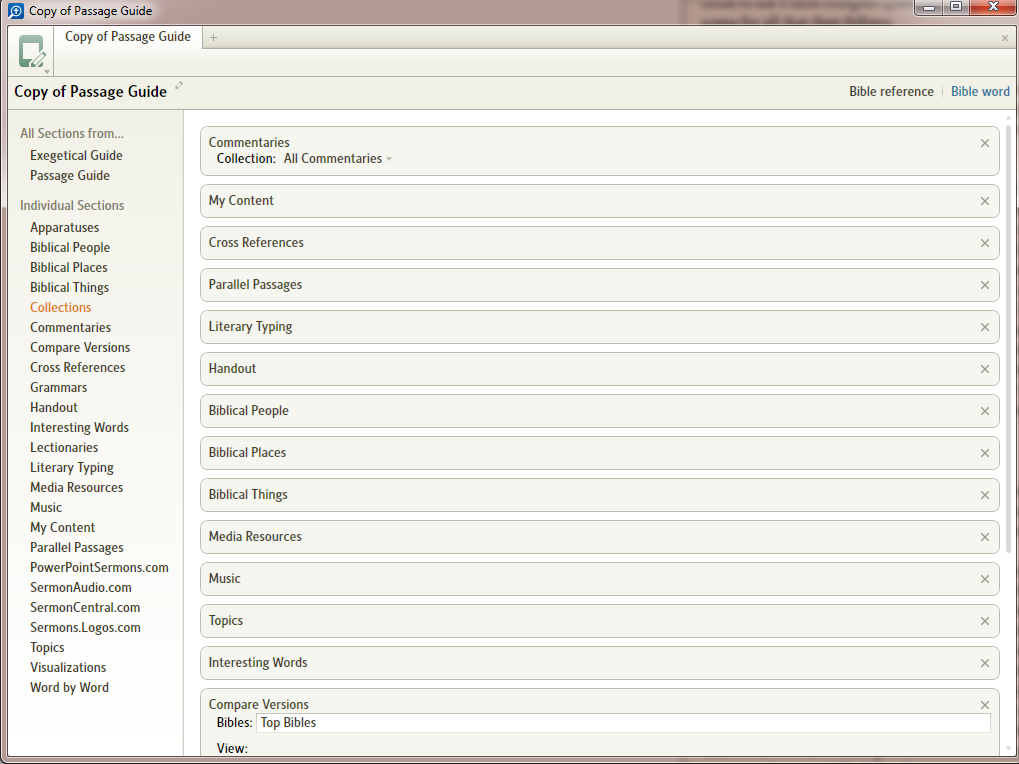This screenshot has height=764, width=1019.
Task: Open the guide template panel icon menu
Action: (x=31, y=53)
